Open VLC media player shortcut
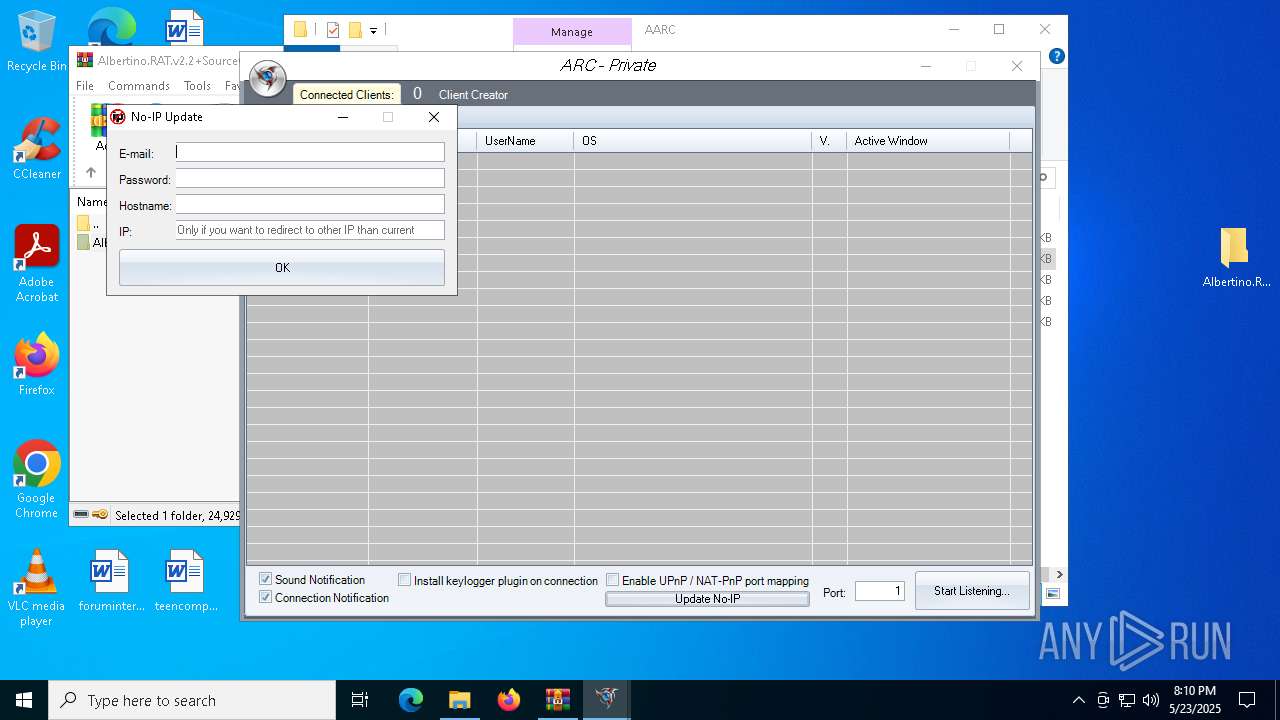Screen dimensions: 1280x720 (x=37, y=588)
